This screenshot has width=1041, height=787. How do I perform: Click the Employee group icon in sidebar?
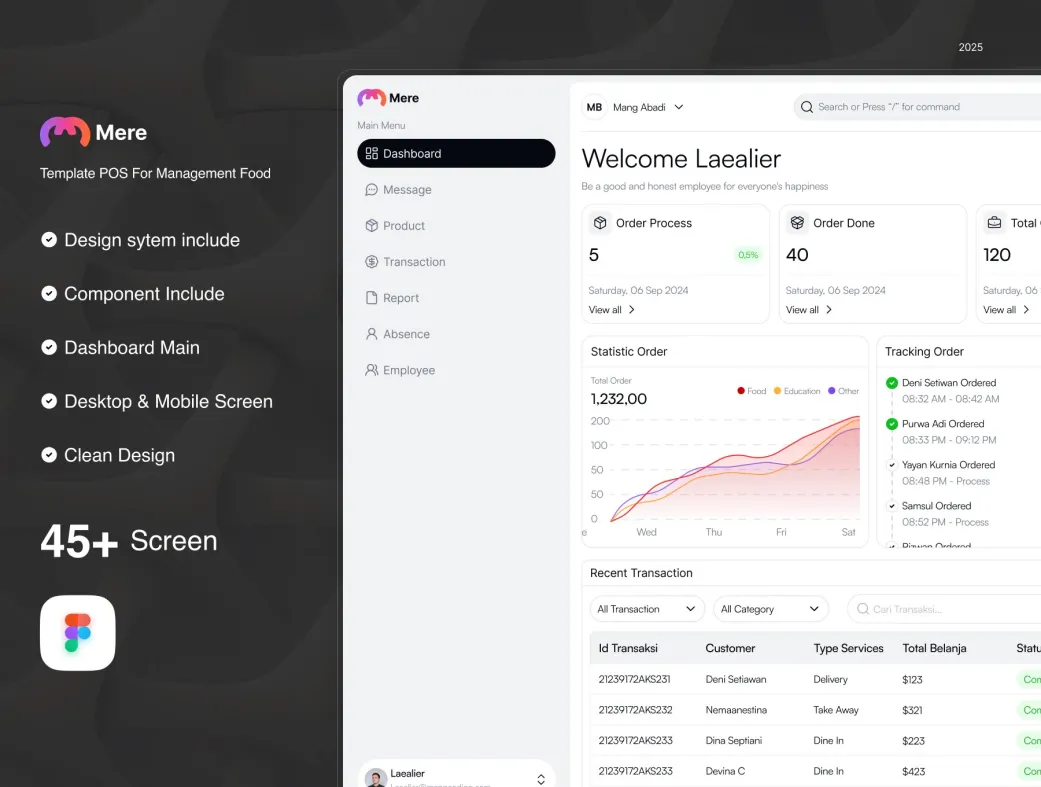click(371, 370)
